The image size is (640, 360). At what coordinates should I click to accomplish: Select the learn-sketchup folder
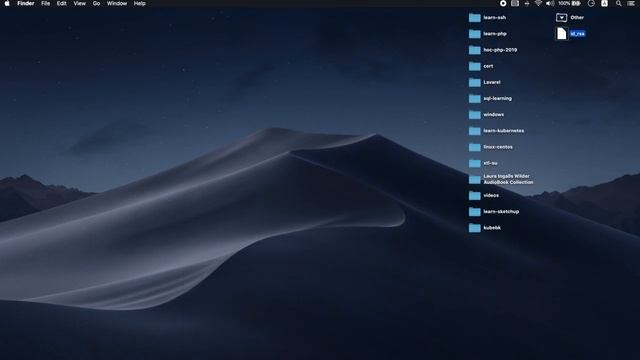[x=475, y=212]
